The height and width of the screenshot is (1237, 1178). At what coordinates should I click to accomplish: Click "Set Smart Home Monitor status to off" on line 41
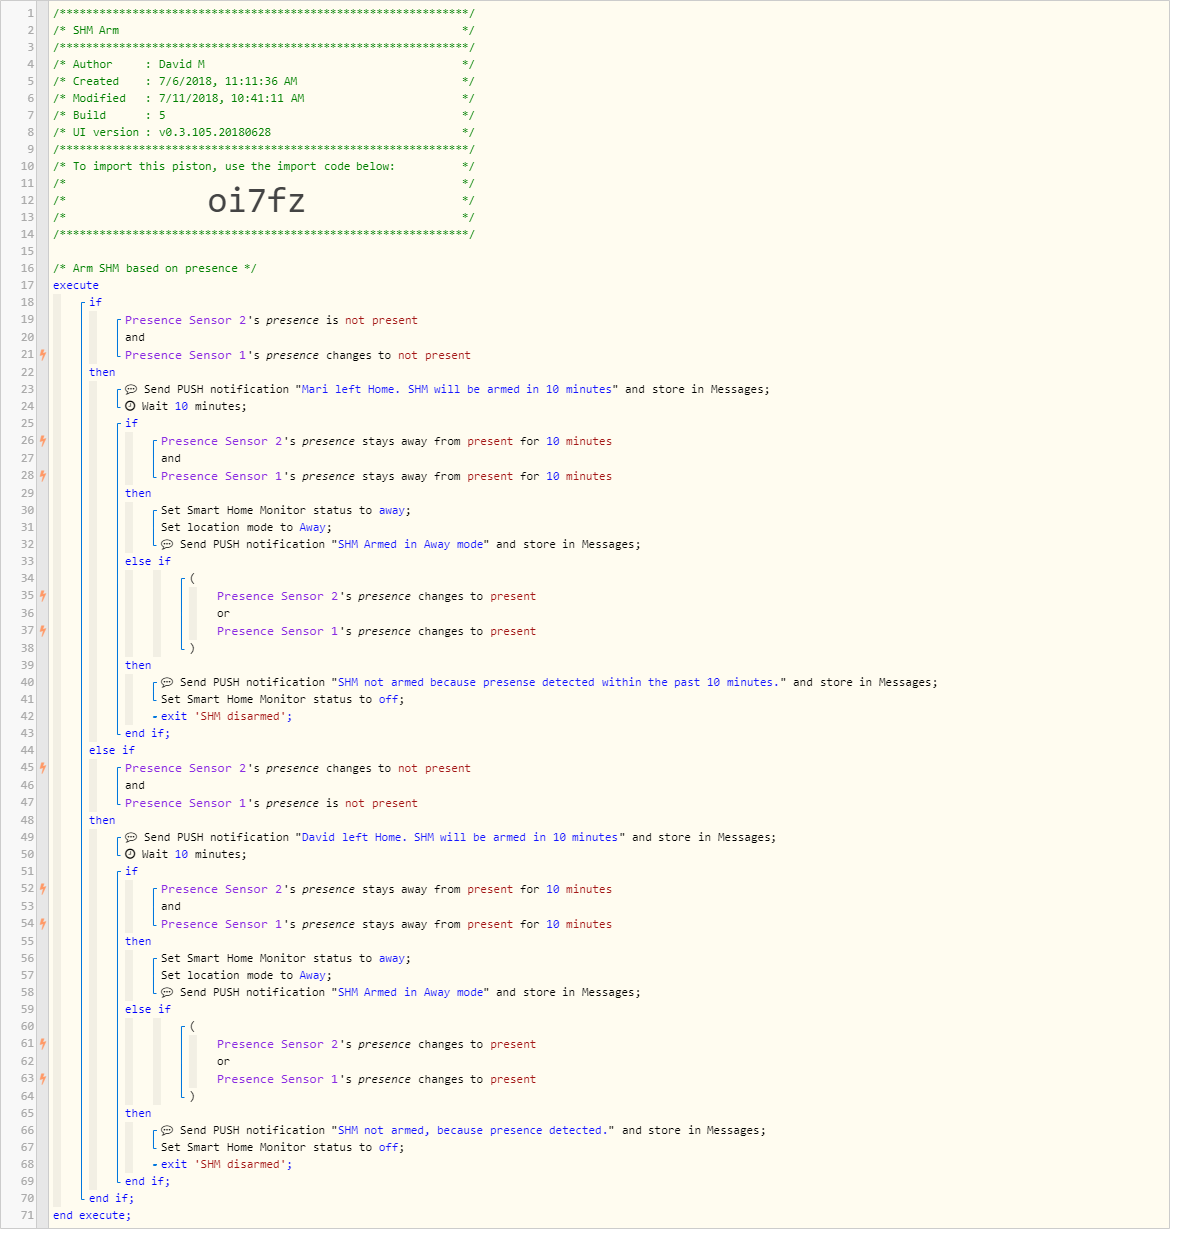[283, 700]
